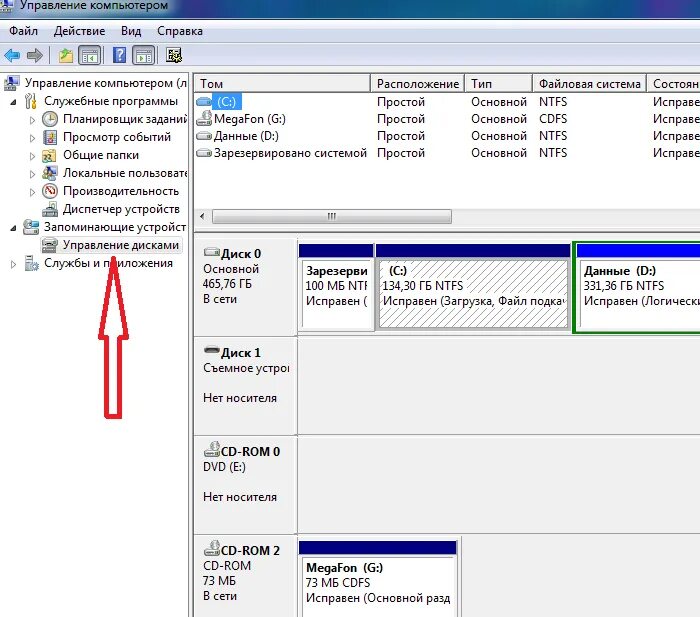The height and width of the screenshot is (617, 700).
Task: Click the System Tools wrench icon
Action: (x=30, y=101)
